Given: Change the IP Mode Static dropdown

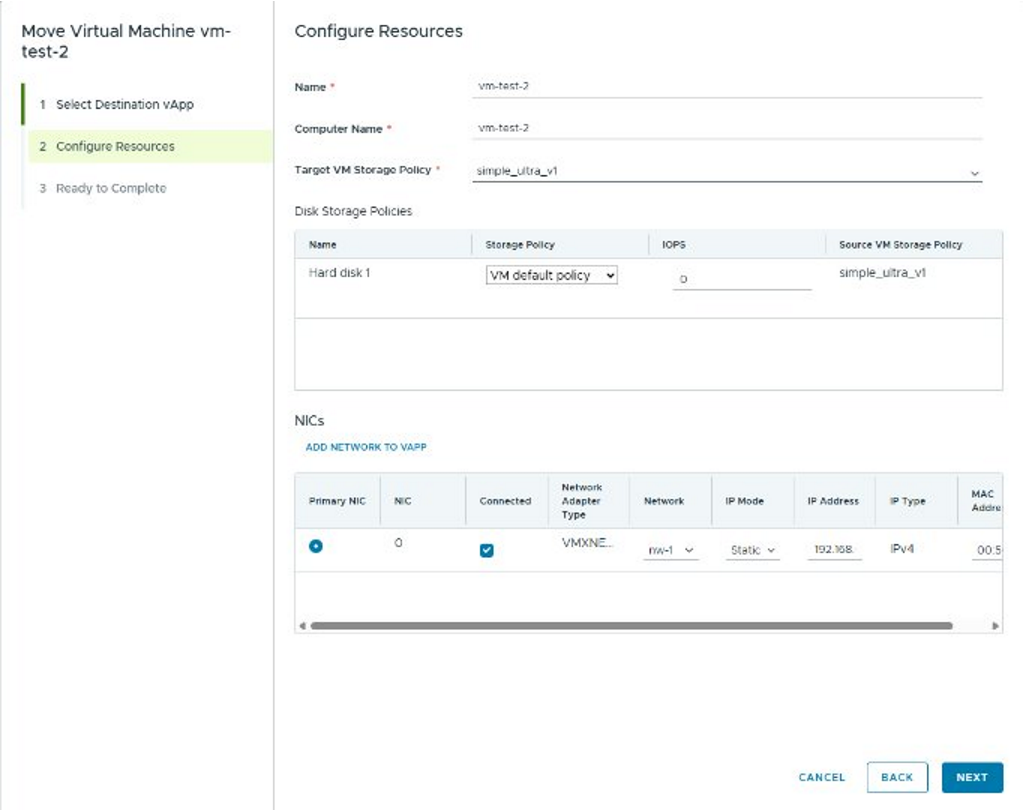Looking at the screenshot, I should pyautogui.click(x=752, y=550).
